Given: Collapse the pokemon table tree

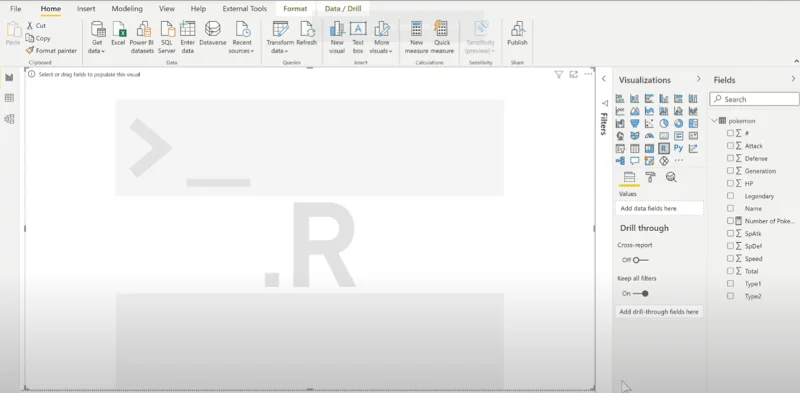Looking at the screenshot, I should (x=714, y=120).
